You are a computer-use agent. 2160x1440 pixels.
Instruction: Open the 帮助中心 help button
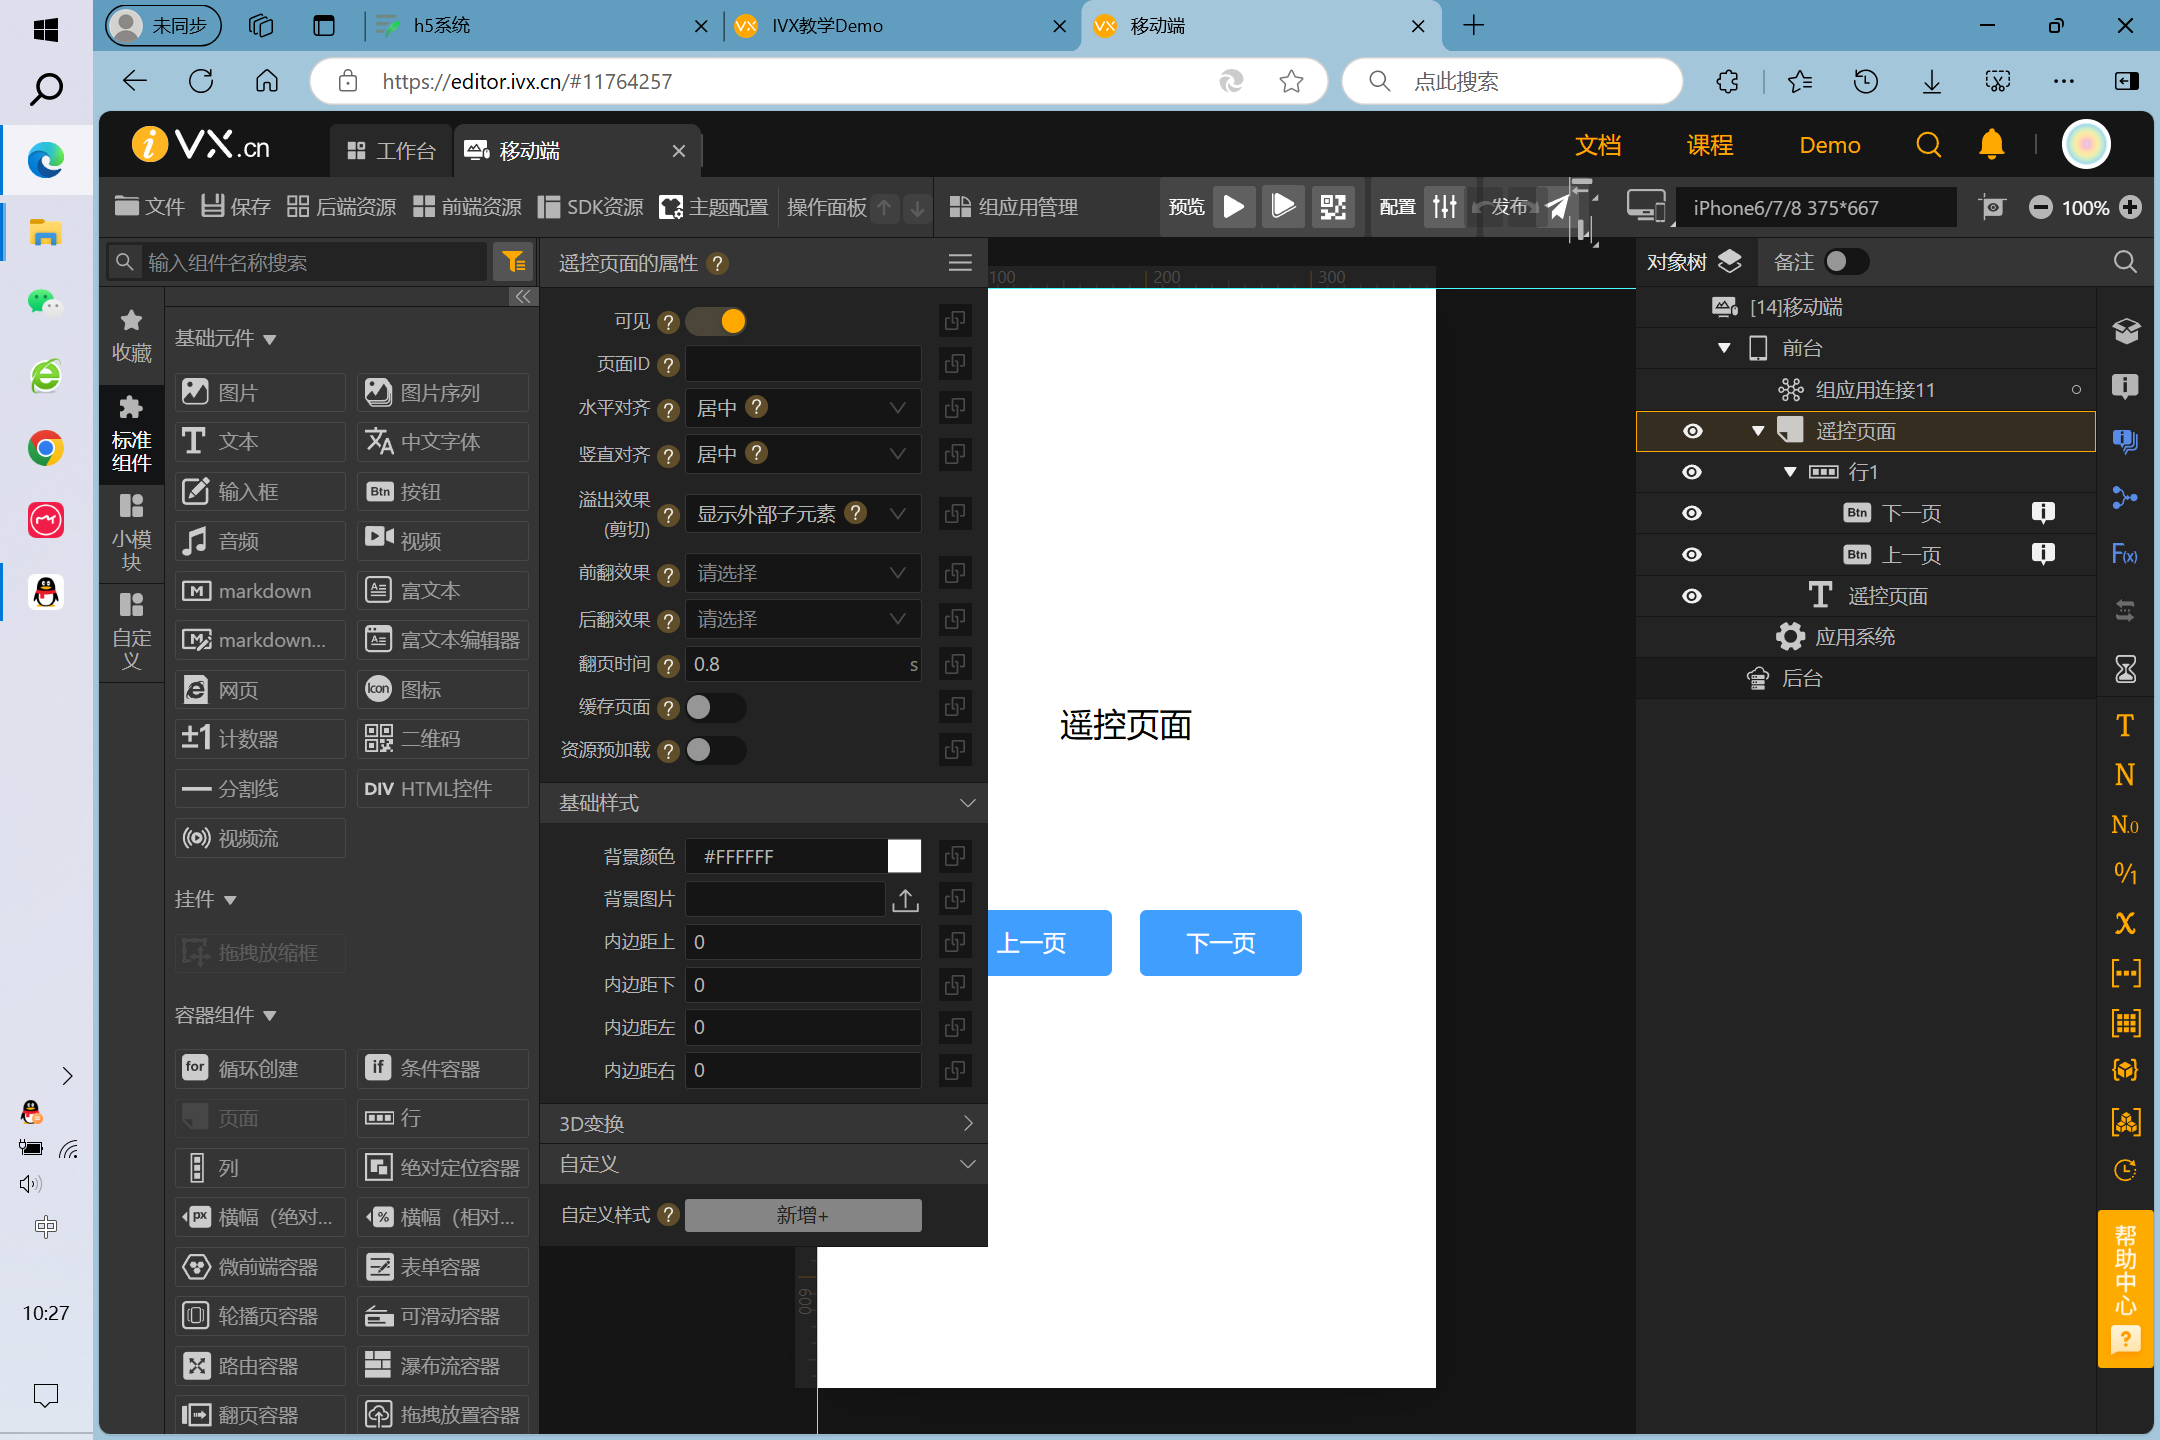click(x=2126, y=1288)
